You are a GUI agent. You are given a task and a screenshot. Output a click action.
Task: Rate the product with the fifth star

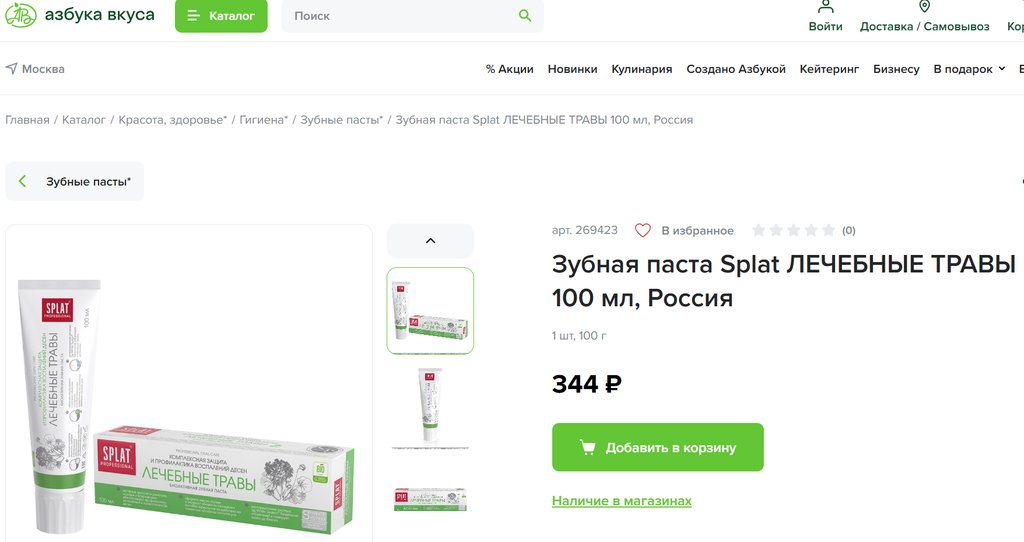[x=828, y=230]
